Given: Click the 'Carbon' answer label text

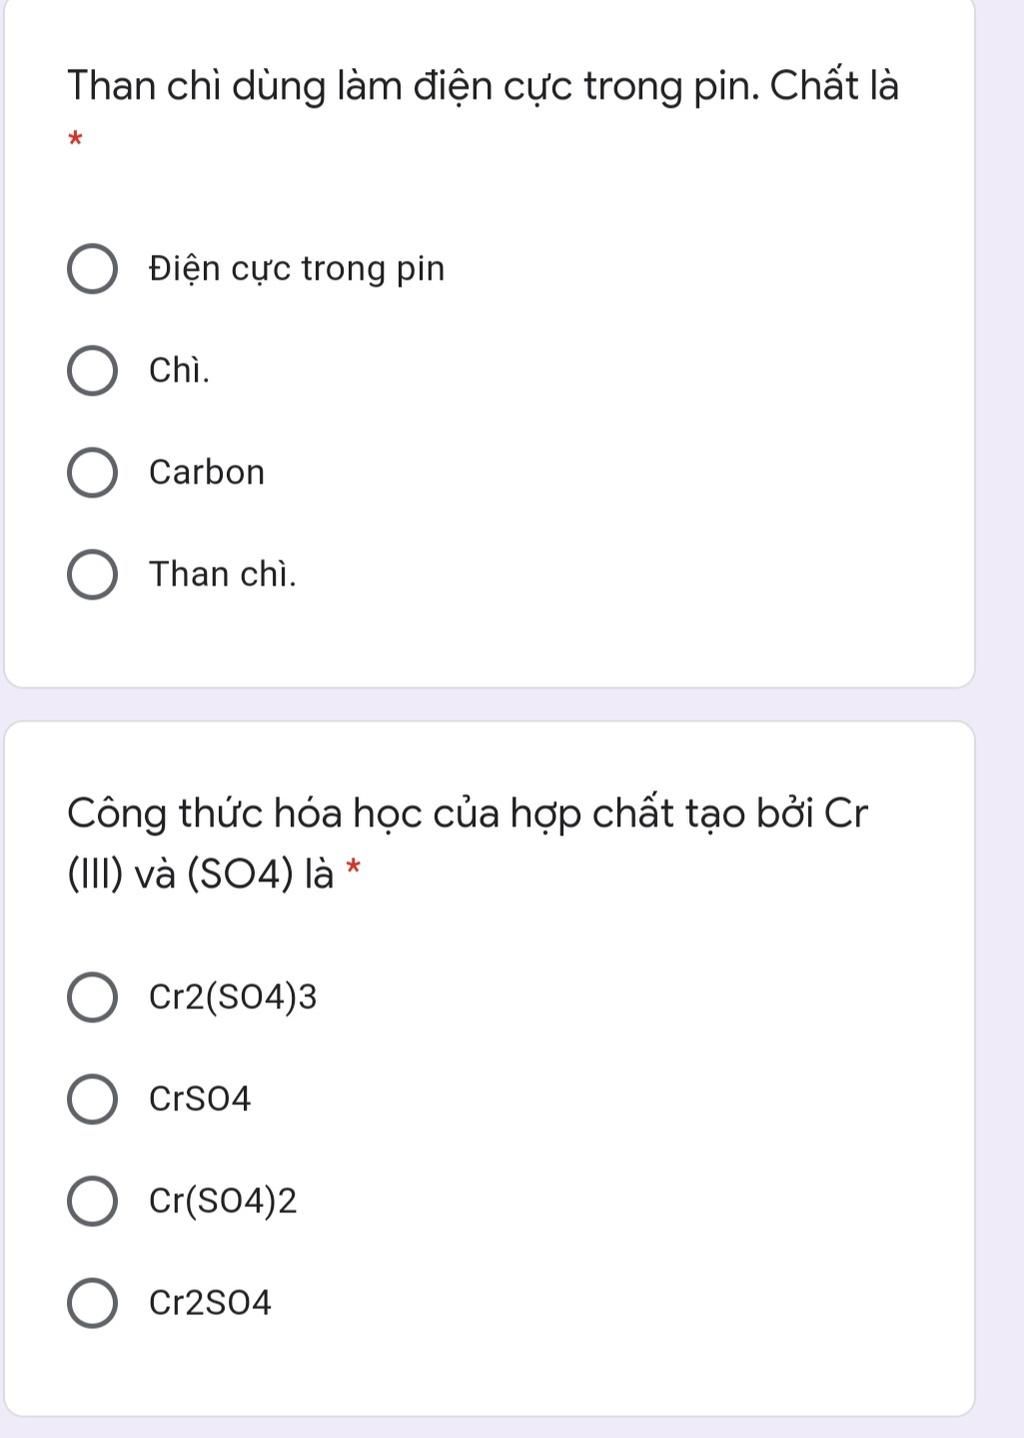Looking at the screenshot, I should coord(207,472).
